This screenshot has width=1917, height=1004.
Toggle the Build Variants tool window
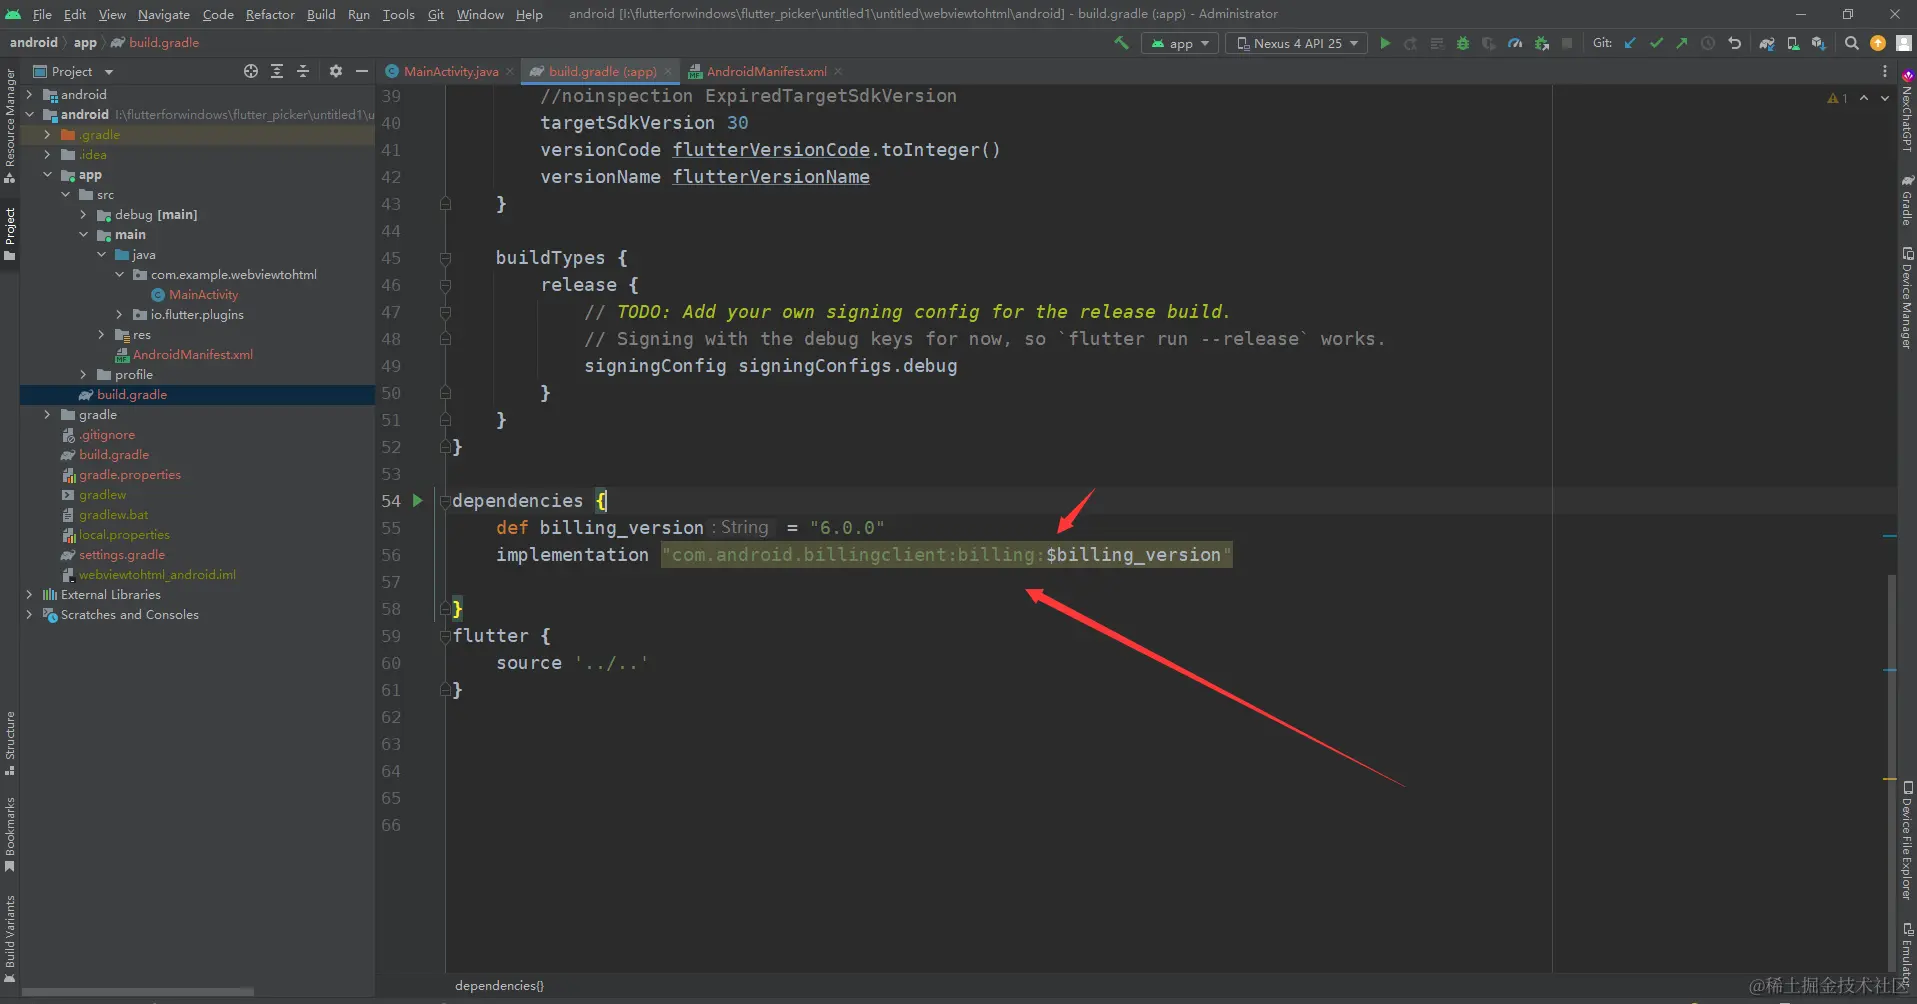[10, 939]
